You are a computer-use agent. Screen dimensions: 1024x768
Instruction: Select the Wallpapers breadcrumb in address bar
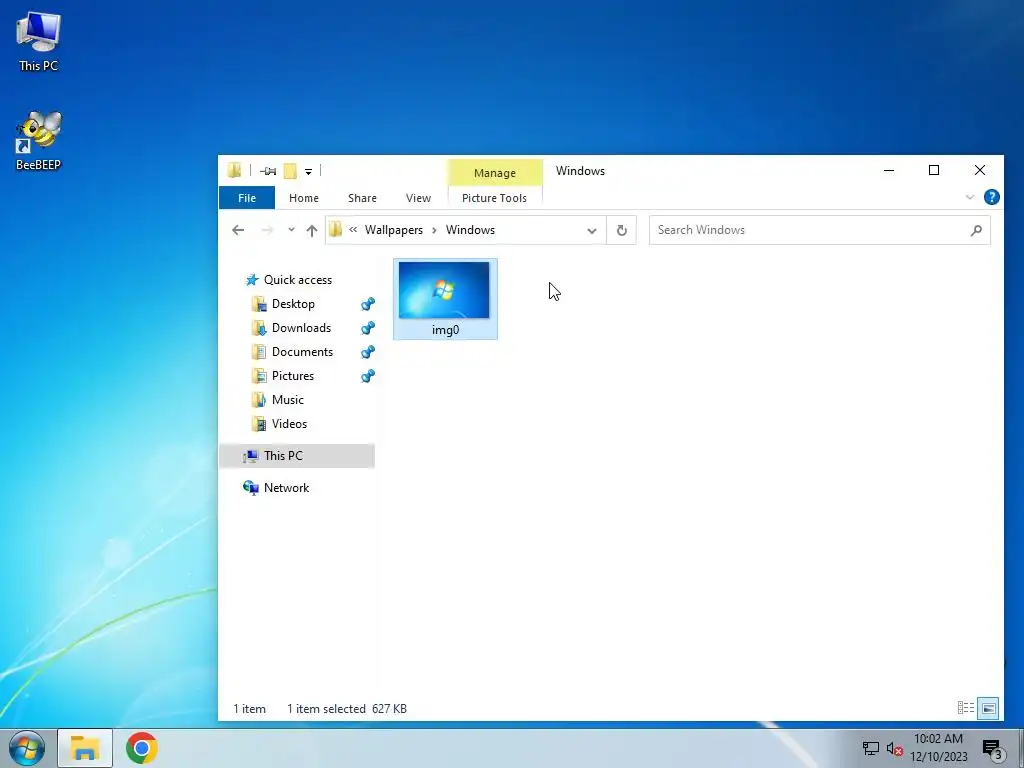394,230
